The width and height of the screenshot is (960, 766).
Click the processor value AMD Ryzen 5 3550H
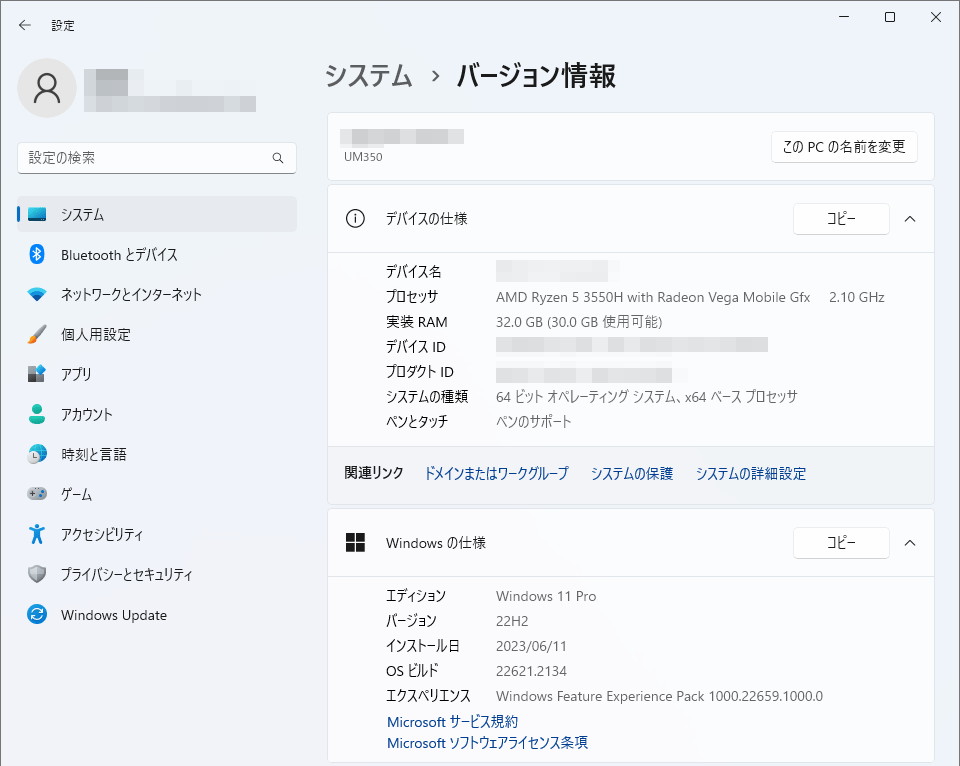coord(653,298)
